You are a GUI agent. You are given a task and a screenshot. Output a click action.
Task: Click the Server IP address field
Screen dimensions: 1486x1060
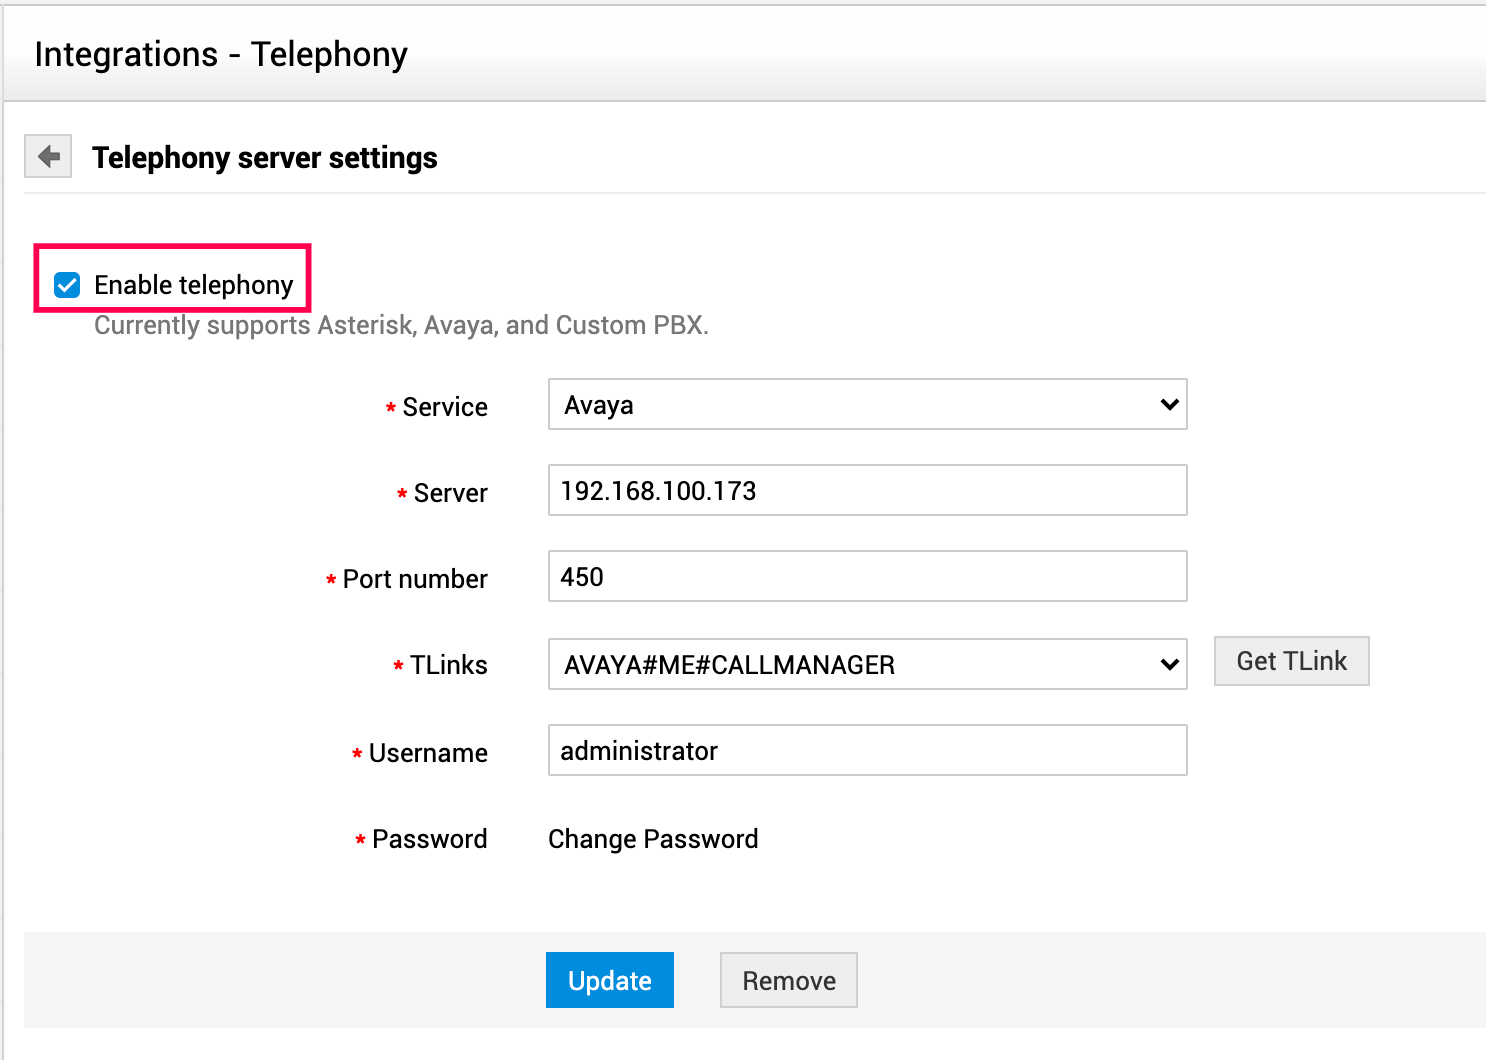click(x=867, y=491)
